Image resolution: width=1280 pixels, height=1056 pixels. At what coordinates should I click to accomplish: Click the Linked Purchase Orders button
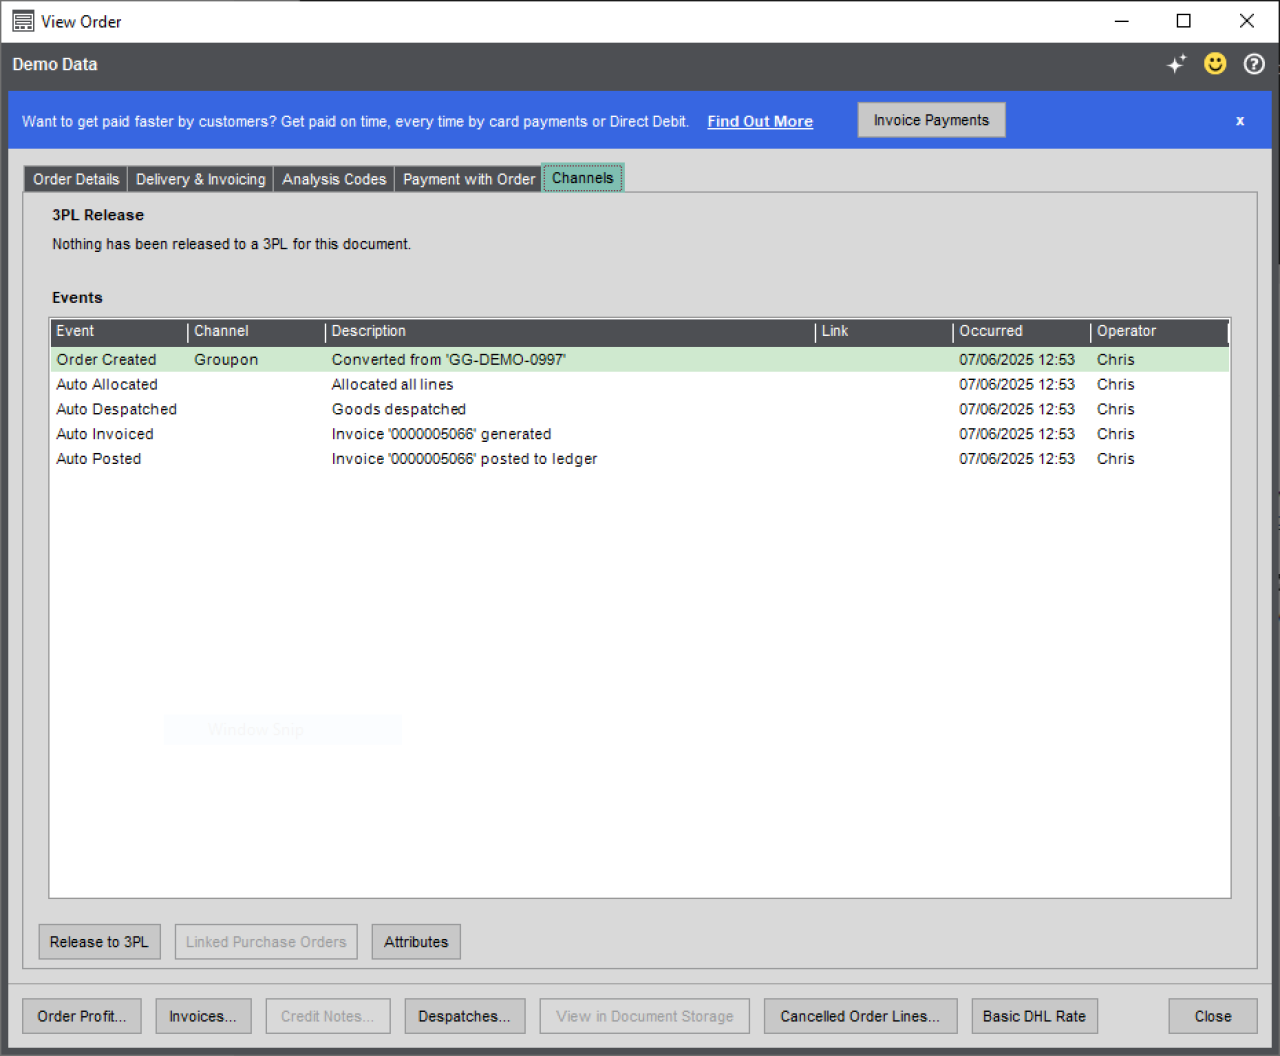pyautogui.click(x=266, y=942)
